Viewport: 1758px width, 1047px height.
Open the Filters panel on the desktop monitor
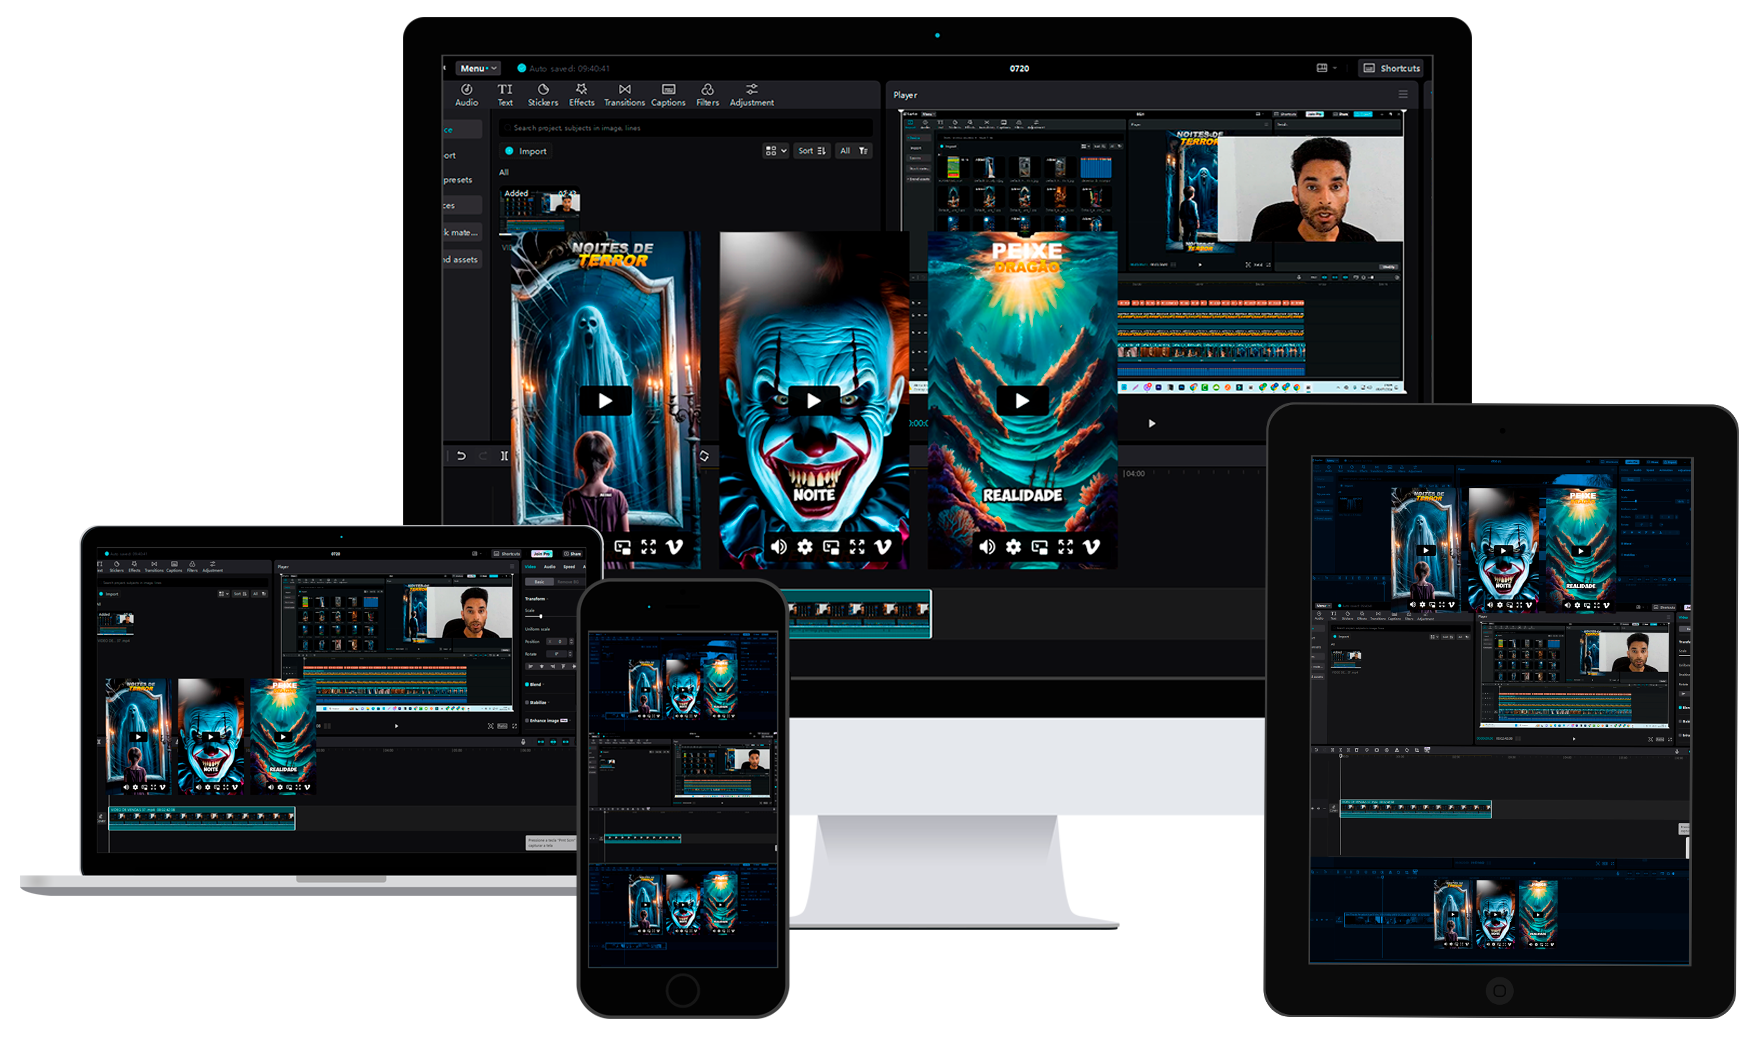point(707,95)
